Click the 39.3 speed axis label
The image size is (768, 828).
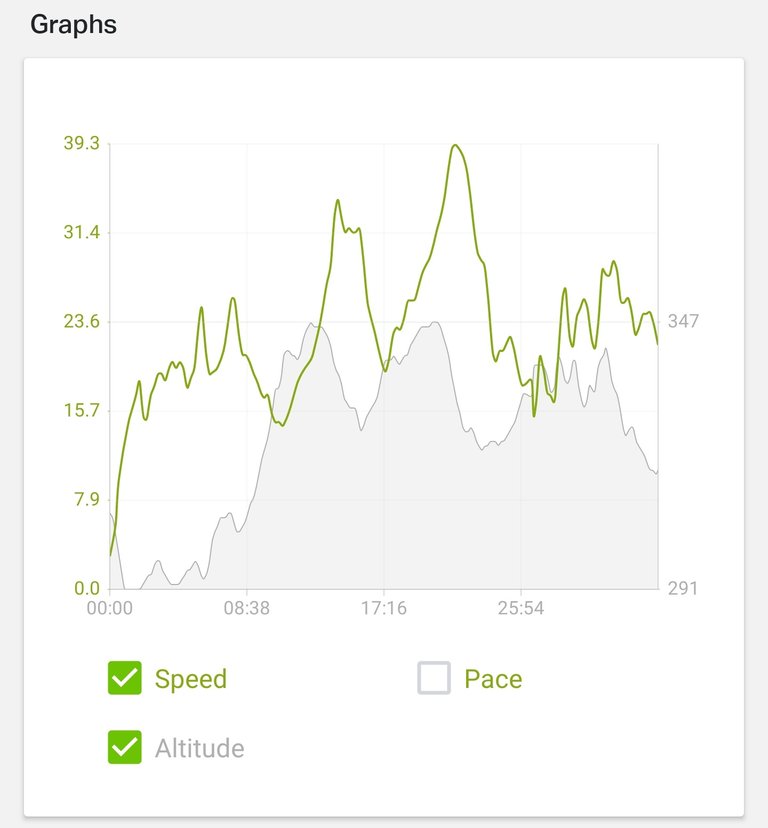80,144
